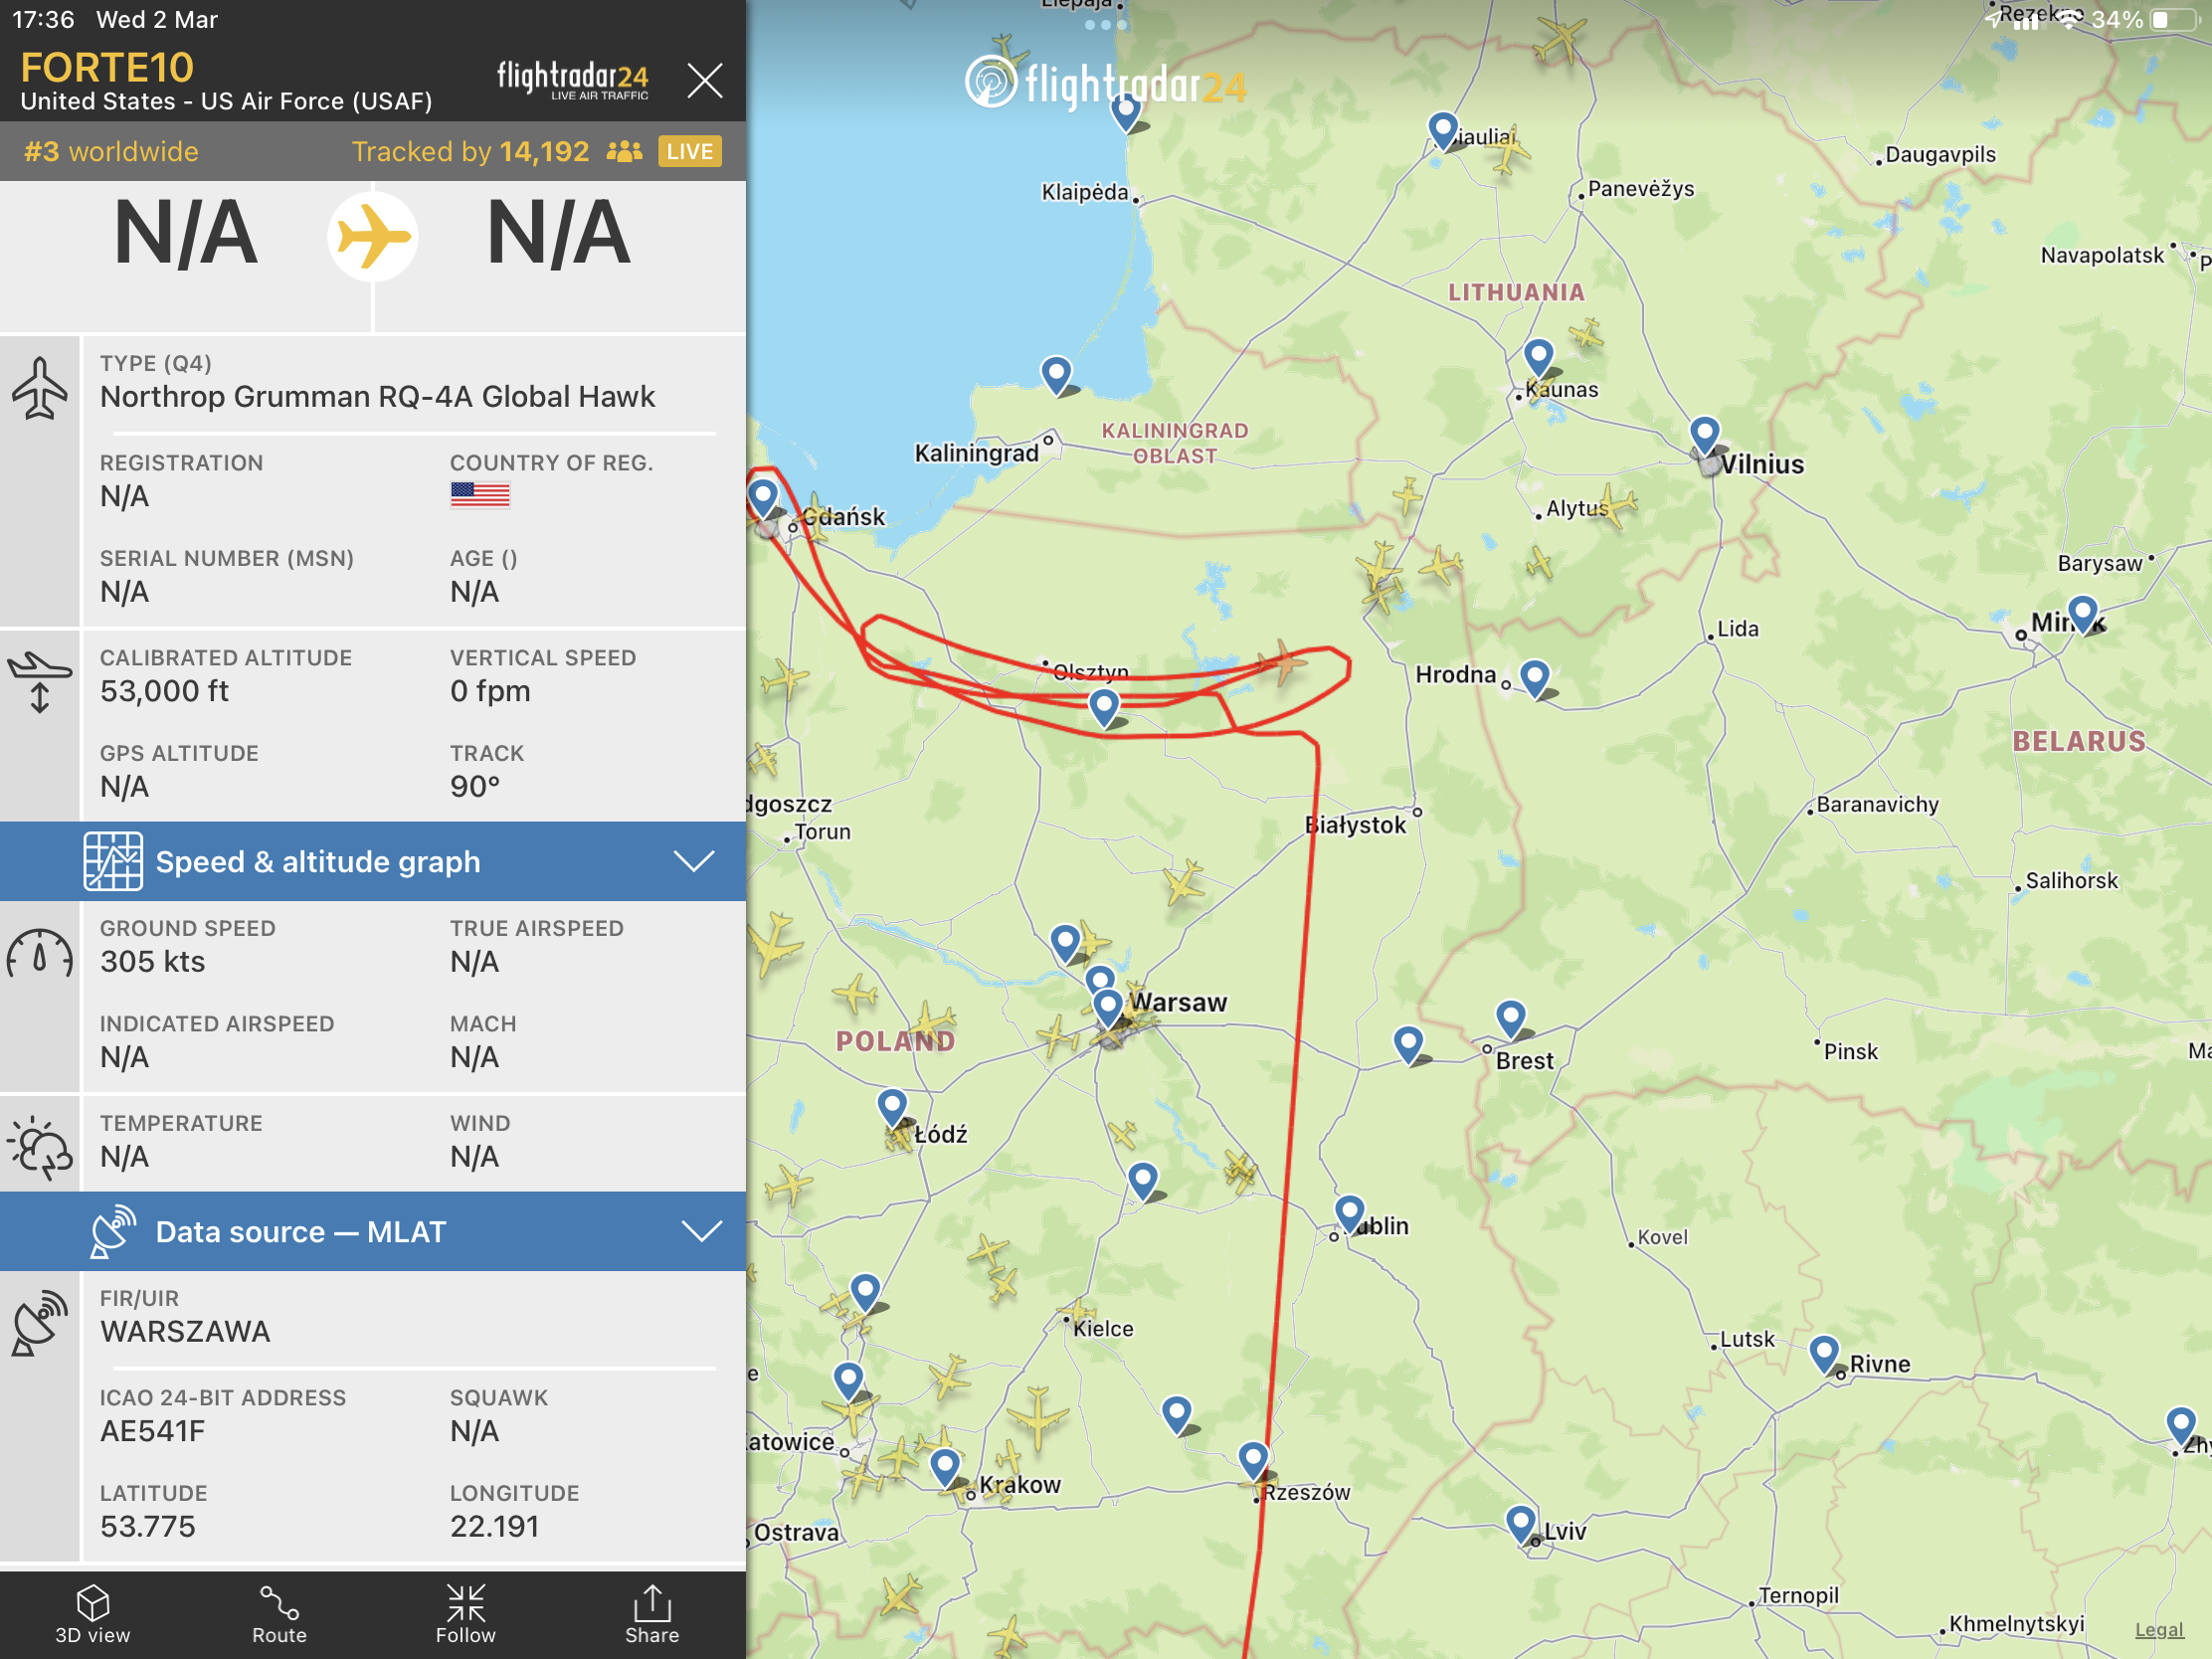Tap the battery indicator in status bar

click(x=2175, y=19)
